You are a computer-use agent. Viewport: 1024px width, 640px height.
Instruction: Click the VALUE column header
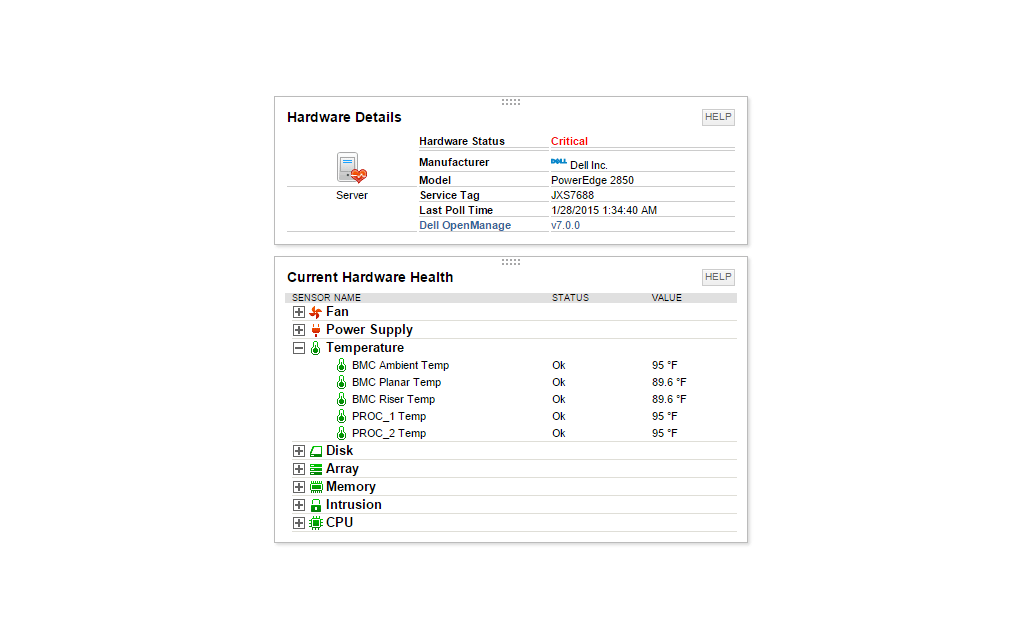[667, 298]
